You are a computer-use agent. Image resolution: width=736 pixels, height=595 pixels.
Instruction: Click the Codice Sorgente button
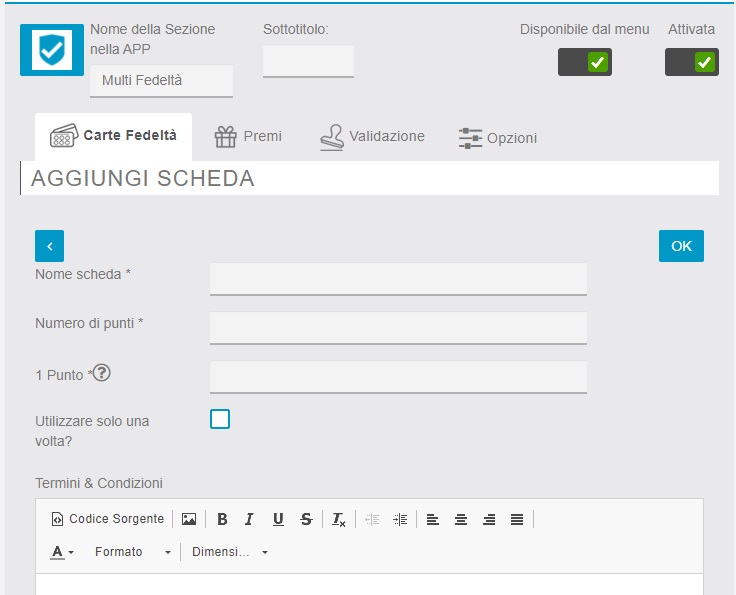click(107, 519)
